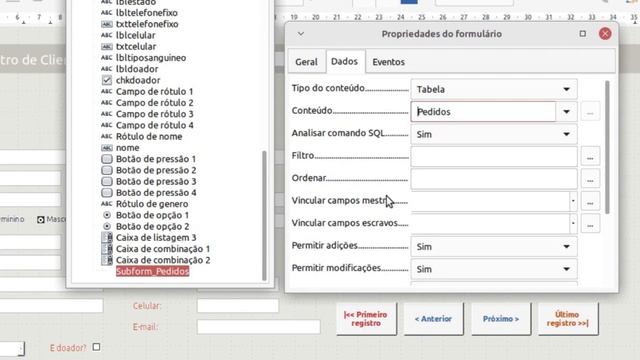This screenshot has height=360, width=640.
Task: Collapse the properties dialog with chevron
Action: [301, 34]
